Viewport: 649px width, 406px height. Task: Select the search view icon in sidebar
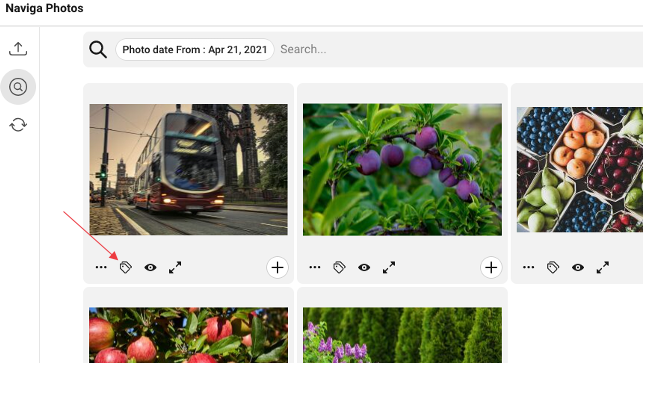18,87
